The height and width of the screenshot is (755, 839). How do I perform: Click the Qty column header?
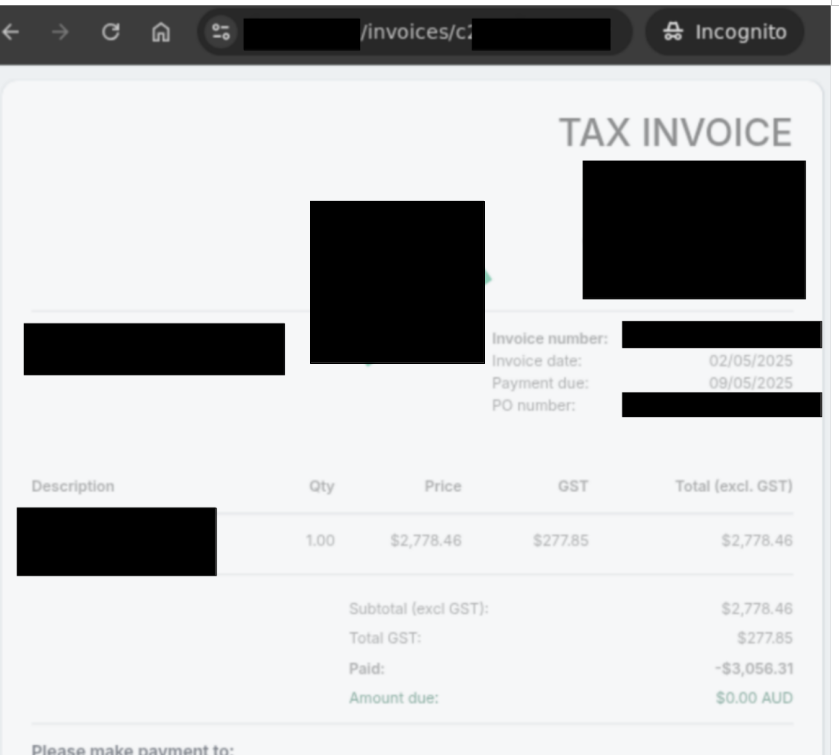[x=321, y=487]
